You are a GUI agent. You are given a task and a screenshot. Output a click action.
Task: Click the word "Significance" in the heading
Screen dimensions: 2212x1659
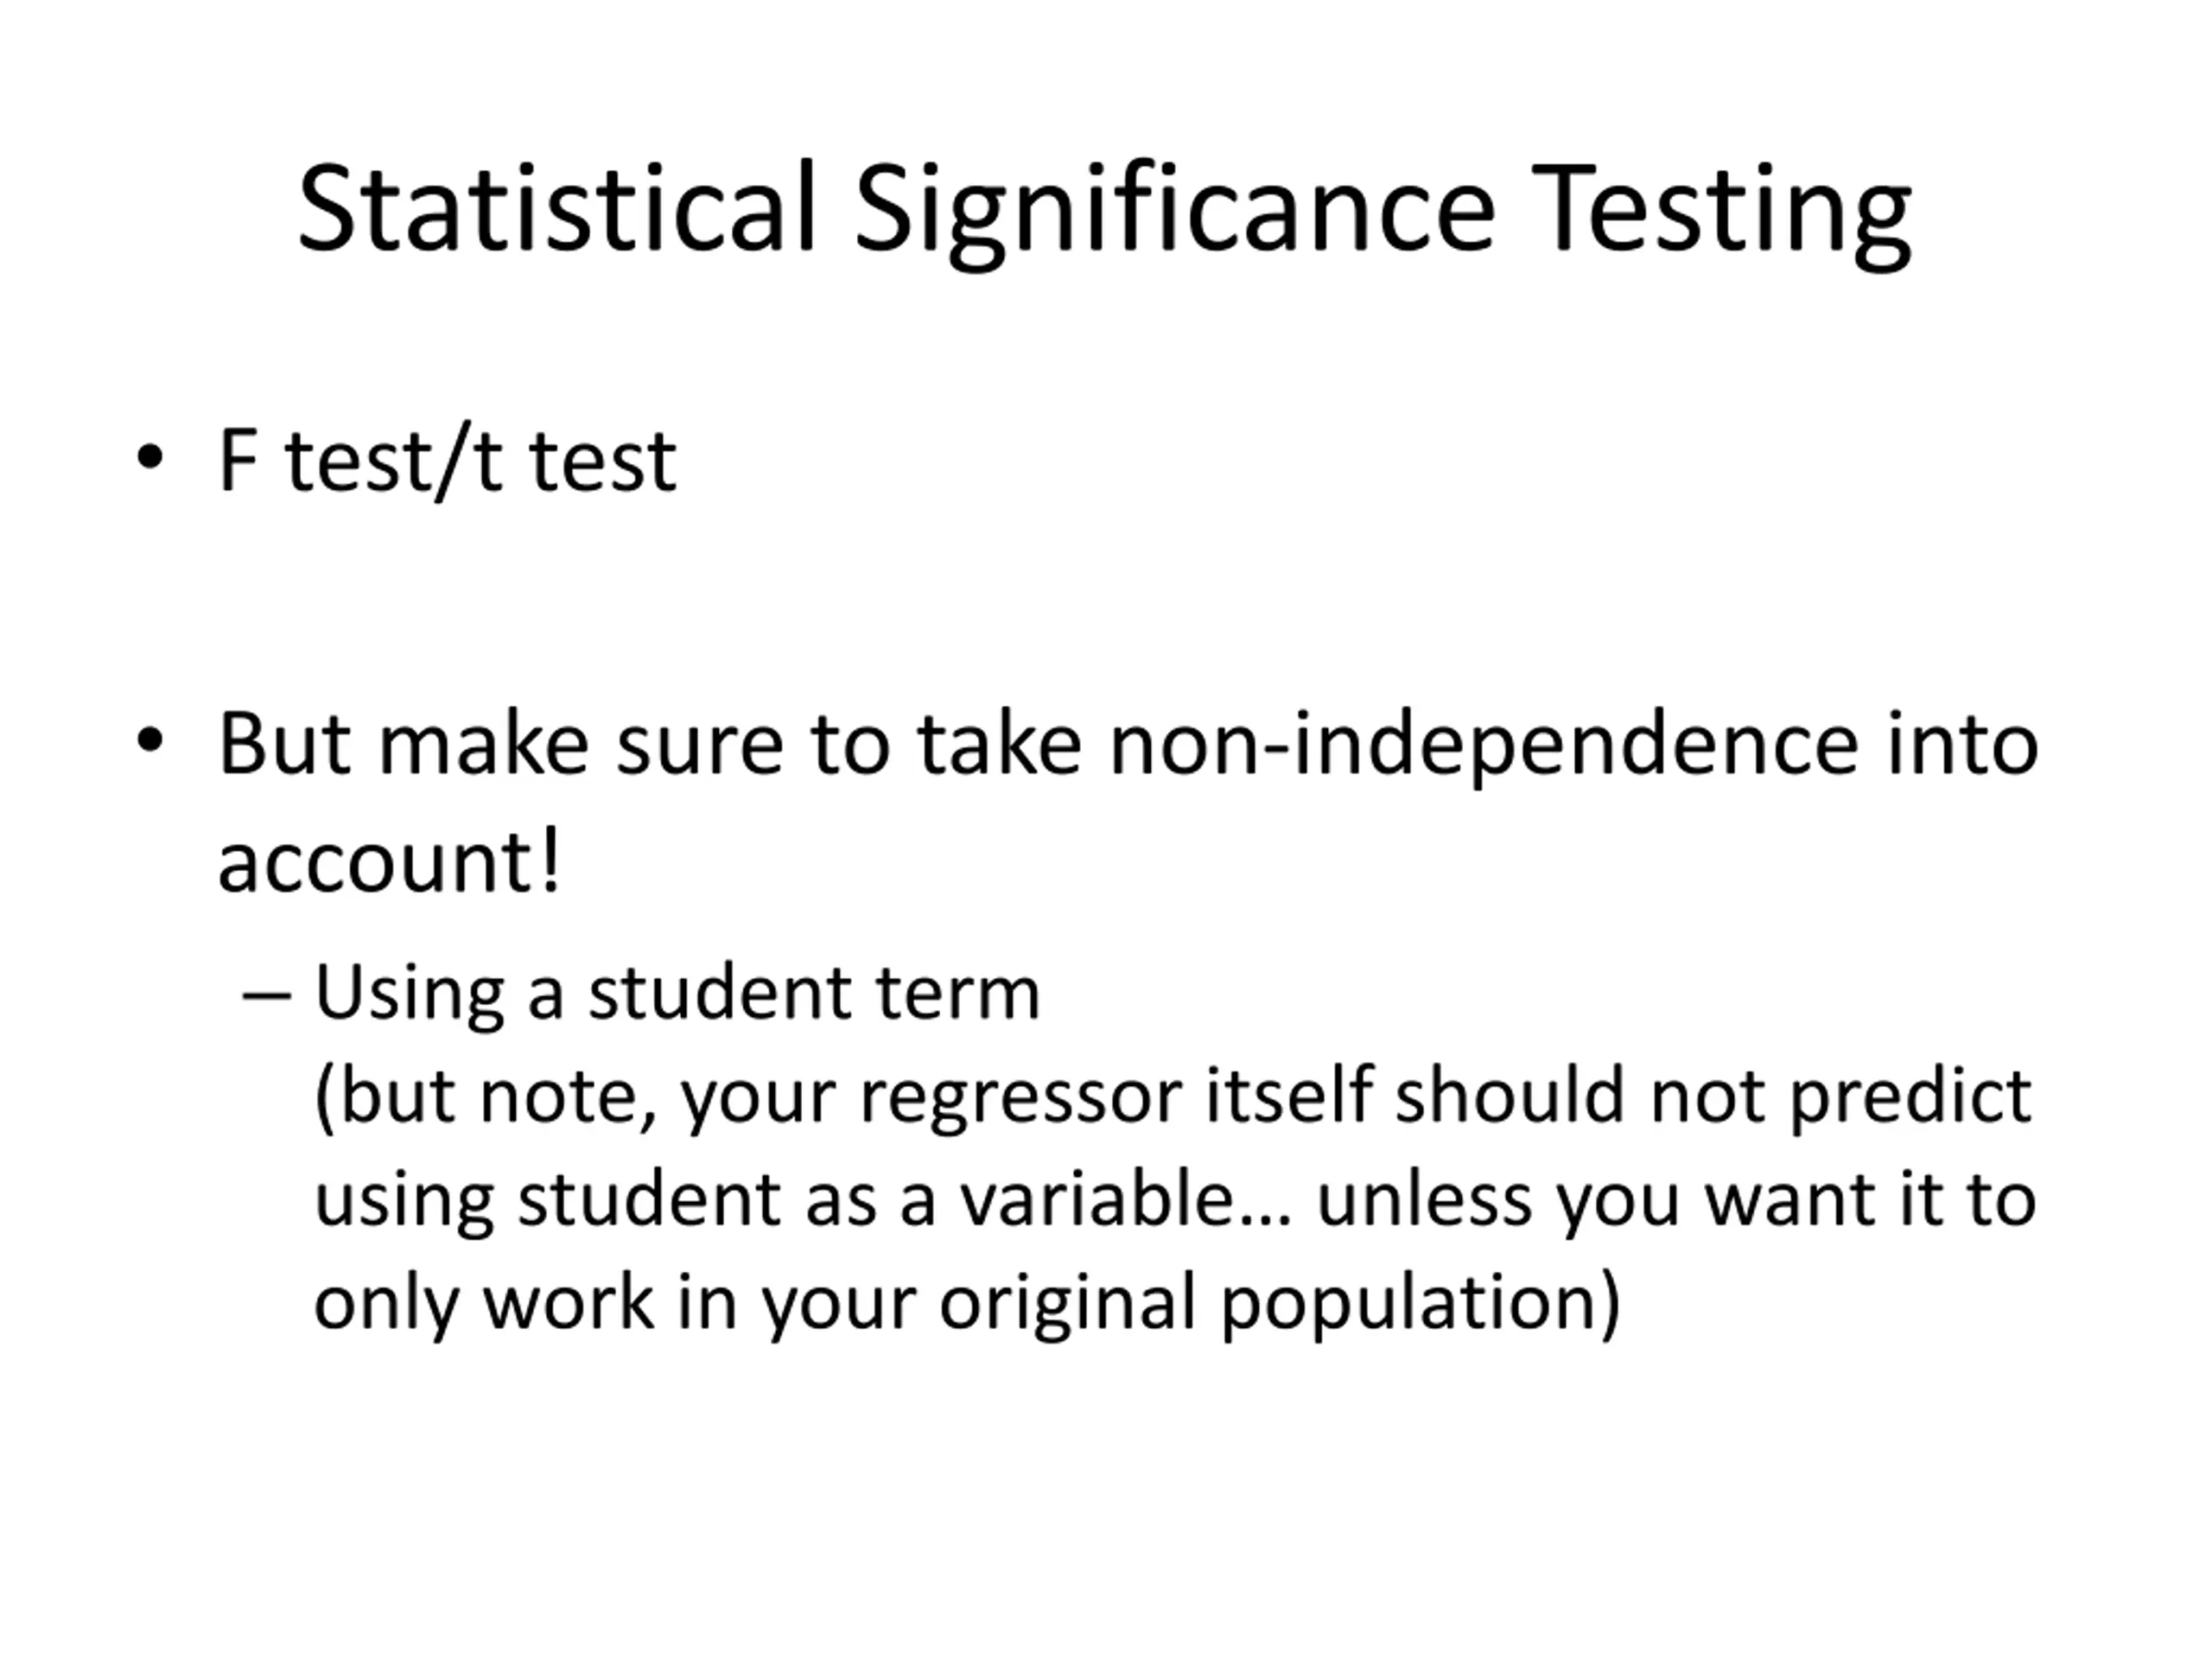(x=1174, y=210)
